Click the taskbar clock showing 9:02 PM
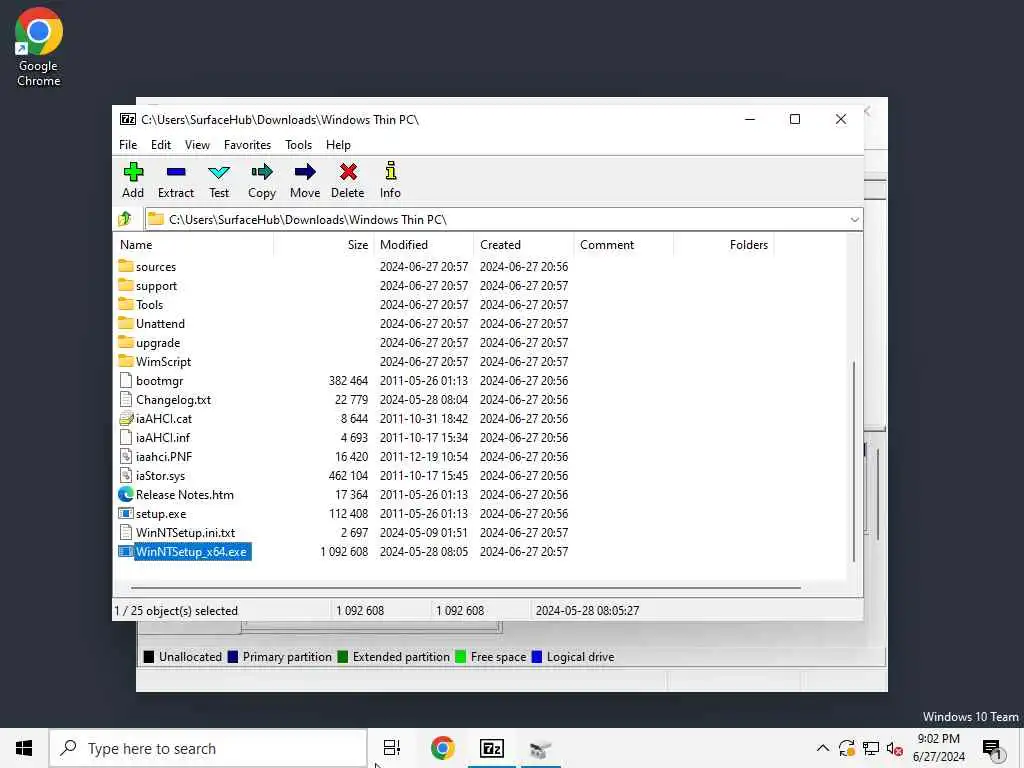1024x768 pixels. pos(938,748)
